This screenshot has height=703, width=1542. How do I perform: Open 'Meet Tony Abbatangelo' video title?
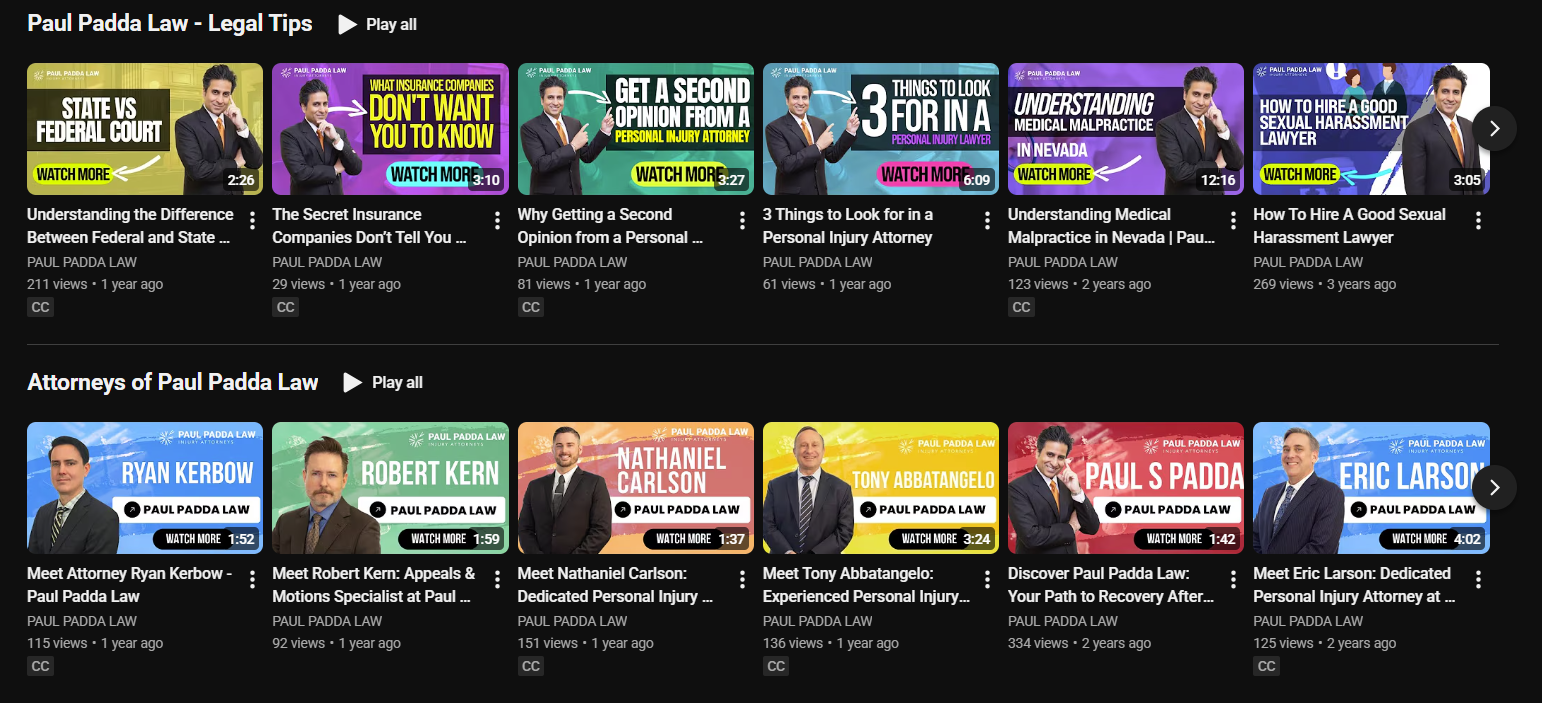(866, 585)
